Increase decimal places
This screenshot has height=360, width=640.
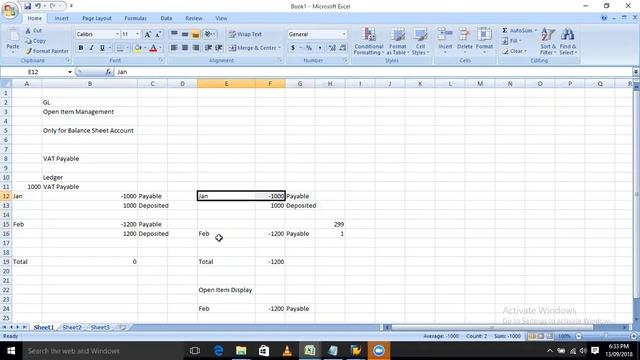click(332, 48)
